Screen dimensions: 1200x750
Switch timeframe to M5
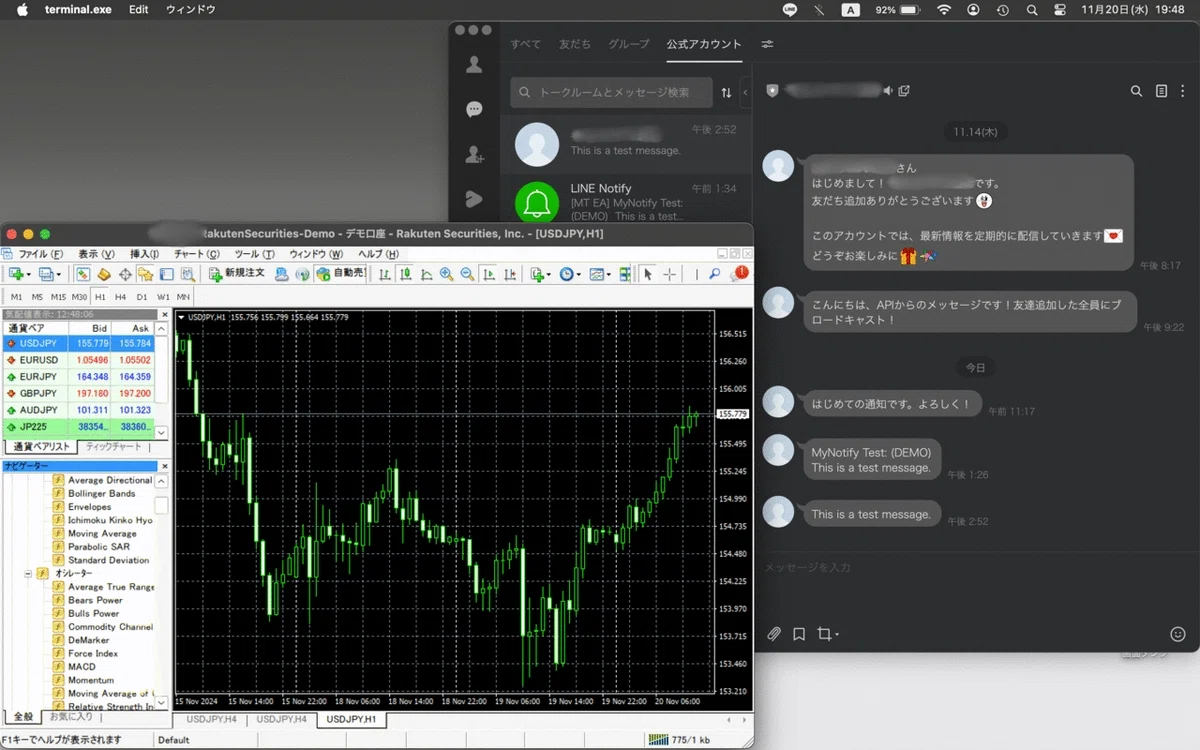point(37,297)
